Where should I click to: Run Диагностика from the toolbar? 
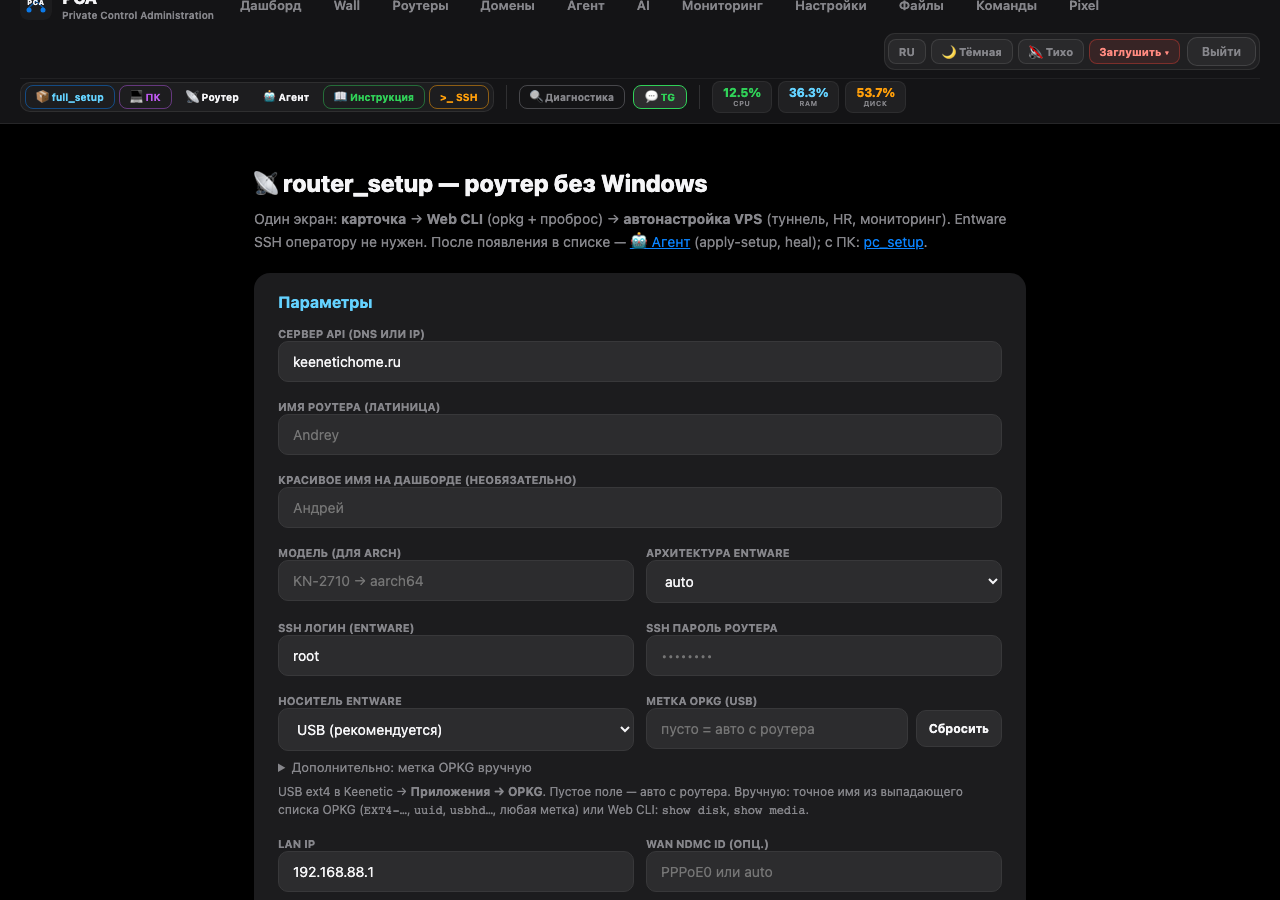[x=572, y=97]
